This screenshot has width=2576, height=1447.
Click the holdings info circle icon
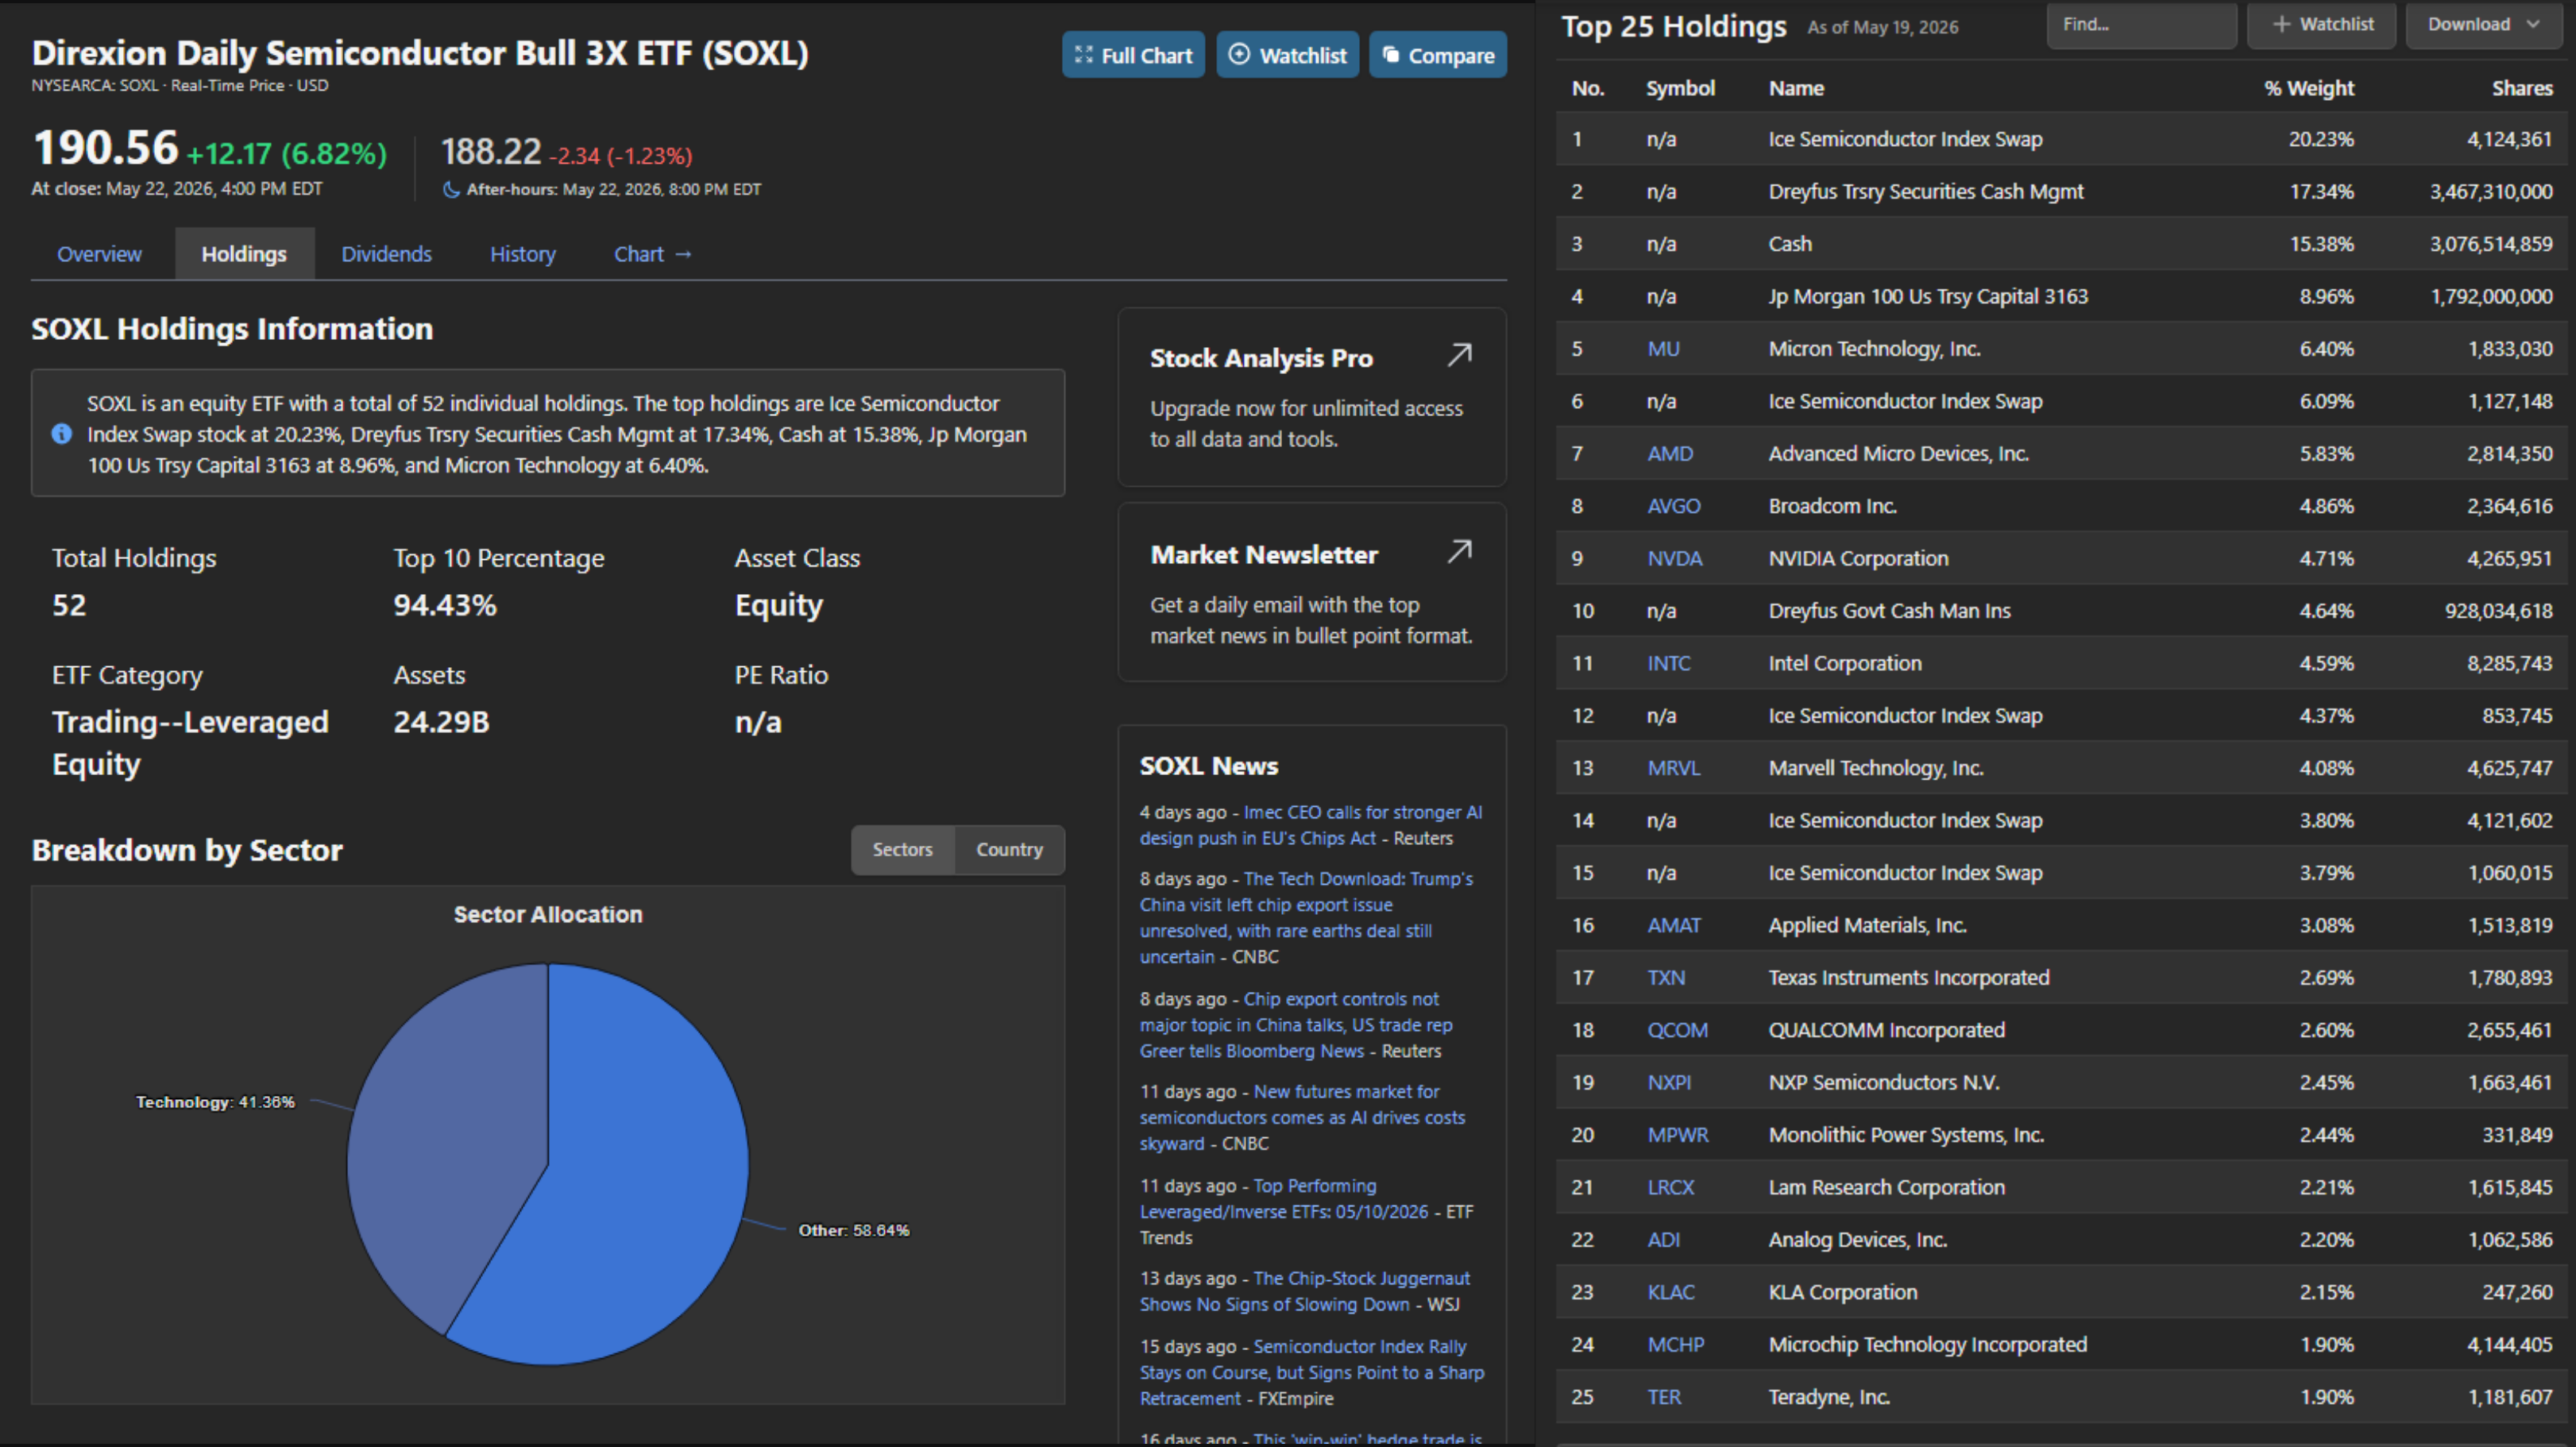pyautogui.click(x=62, y=434)
